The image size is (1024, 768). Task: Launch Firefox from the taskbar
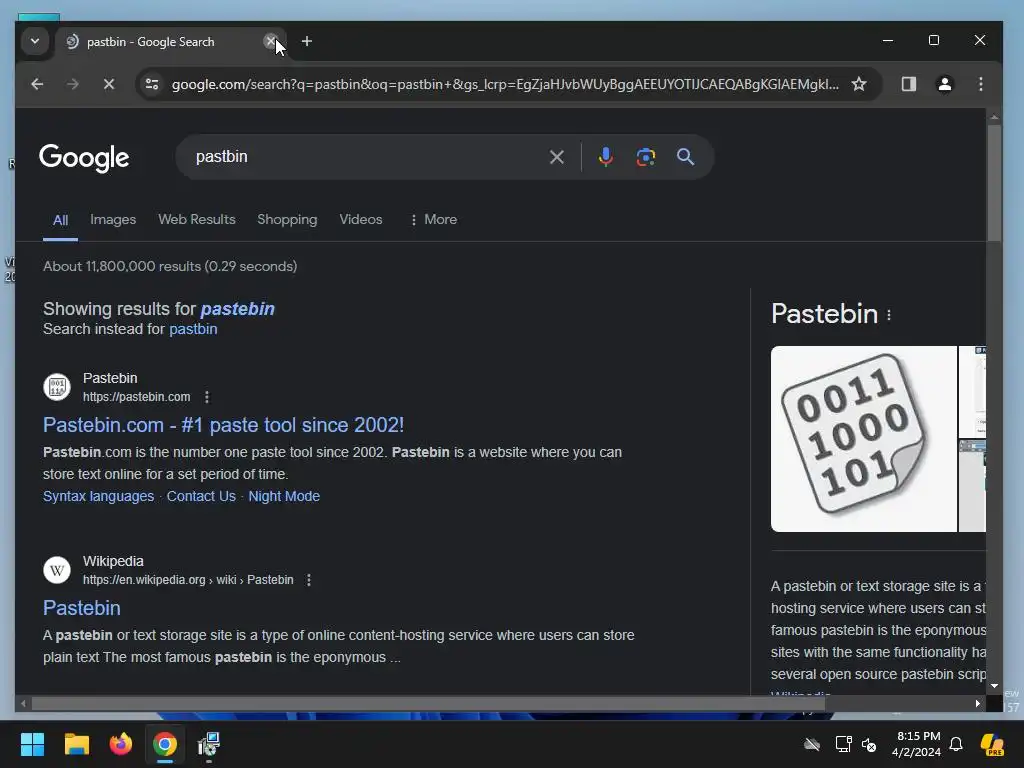coord(121,744)
